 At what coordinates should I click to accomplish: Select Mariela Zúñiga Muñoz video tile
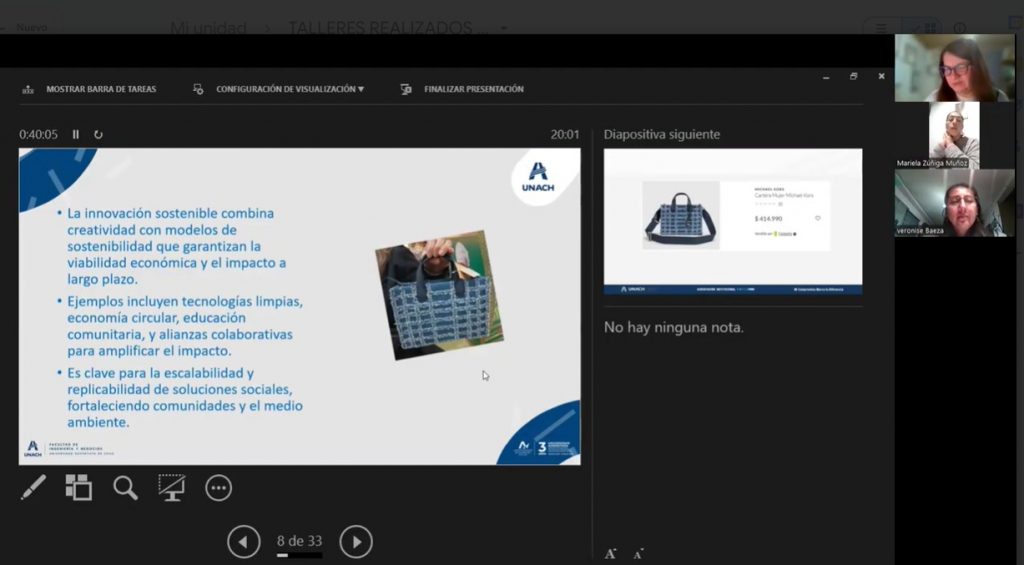tap(953, 133)
